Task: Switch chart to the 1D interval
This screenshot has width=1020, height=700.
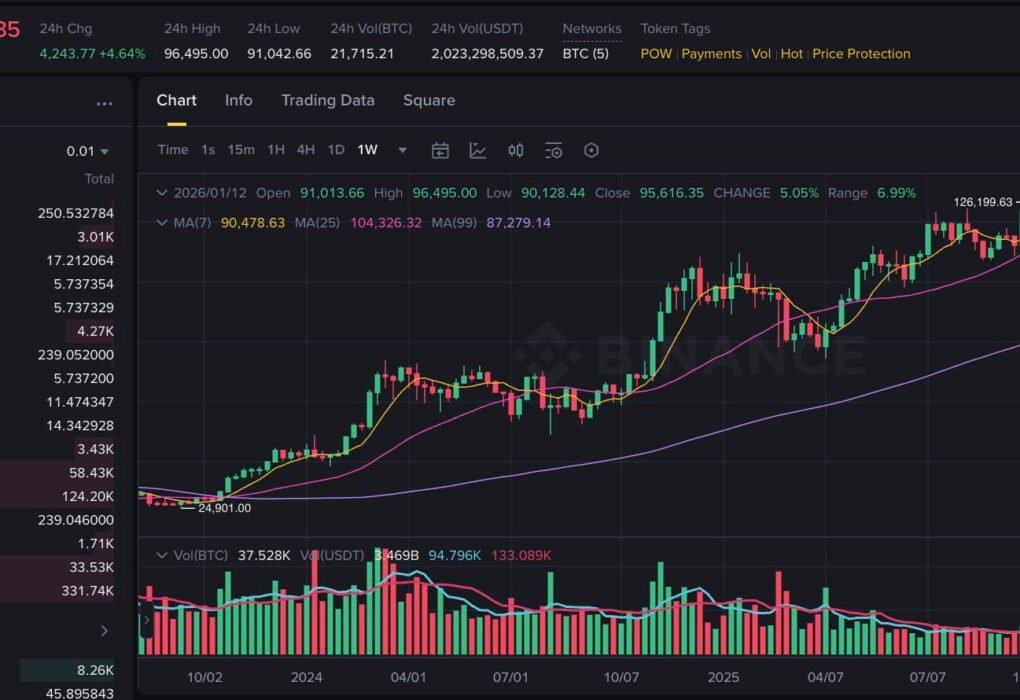Action: [336, 150]
